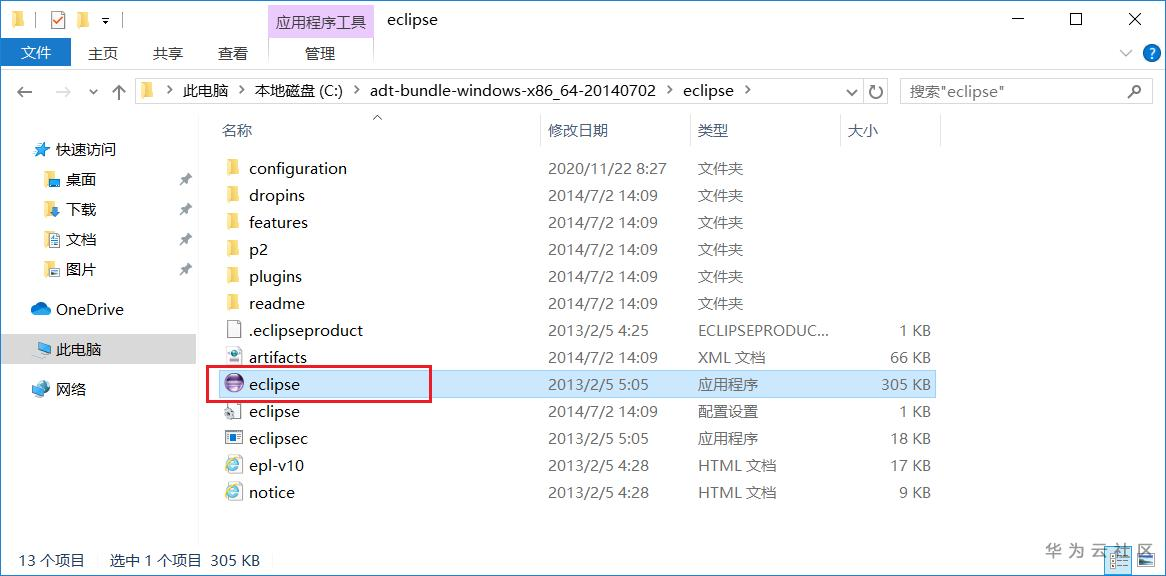Select the eclipsec file name
Image resolution: width=1166 pixels, height=576 pixels.
(x=278, y=439)
